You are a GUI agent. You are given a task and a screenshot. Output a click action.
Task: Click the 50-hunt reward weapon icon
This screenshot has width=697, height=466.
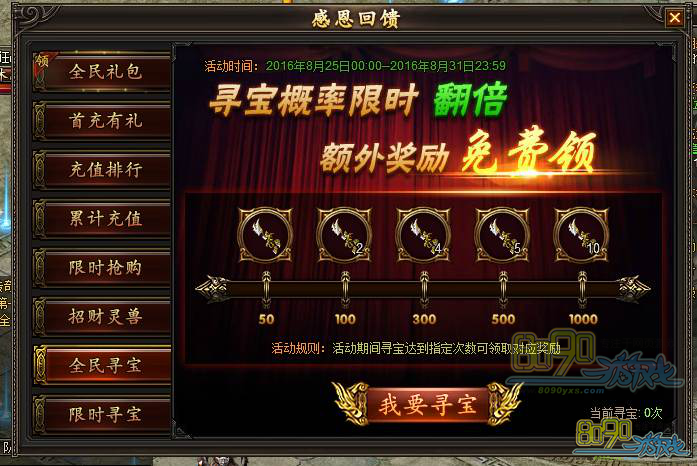click(x=265, y=234)
